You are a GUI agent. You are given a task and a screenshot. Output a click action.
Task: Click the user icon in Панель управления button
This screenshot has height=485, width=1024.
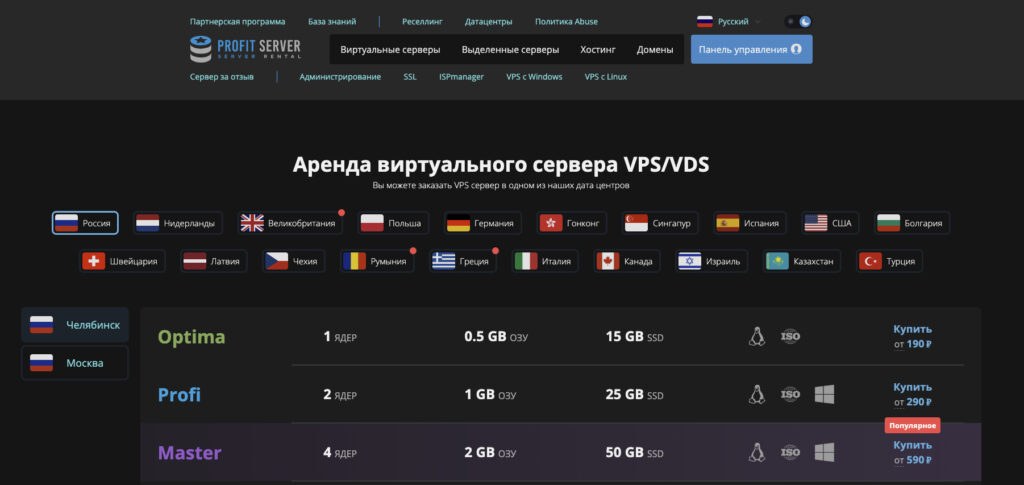795,50
